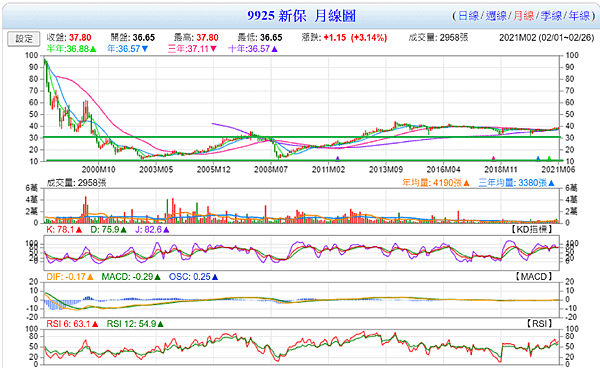Click the 2005M12 date axis label
600x368 pixels.
coord(214,169)
